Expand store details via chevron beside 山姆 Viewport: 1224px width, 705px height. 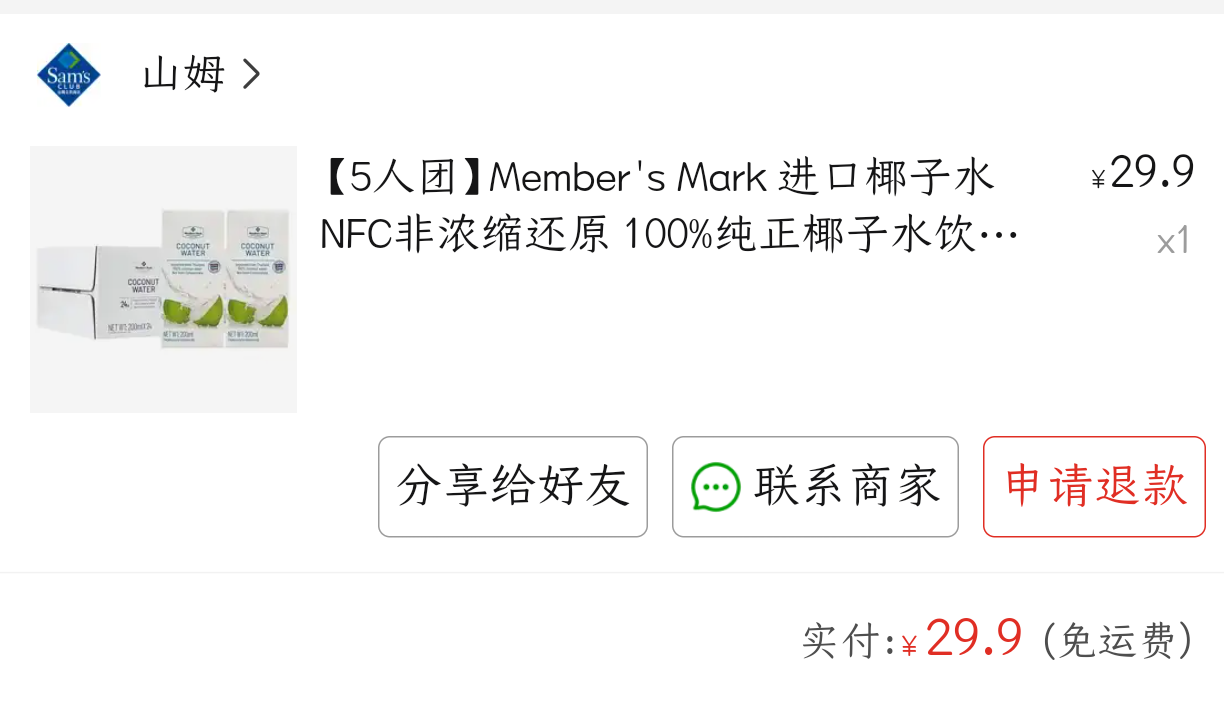coord(251,74)
